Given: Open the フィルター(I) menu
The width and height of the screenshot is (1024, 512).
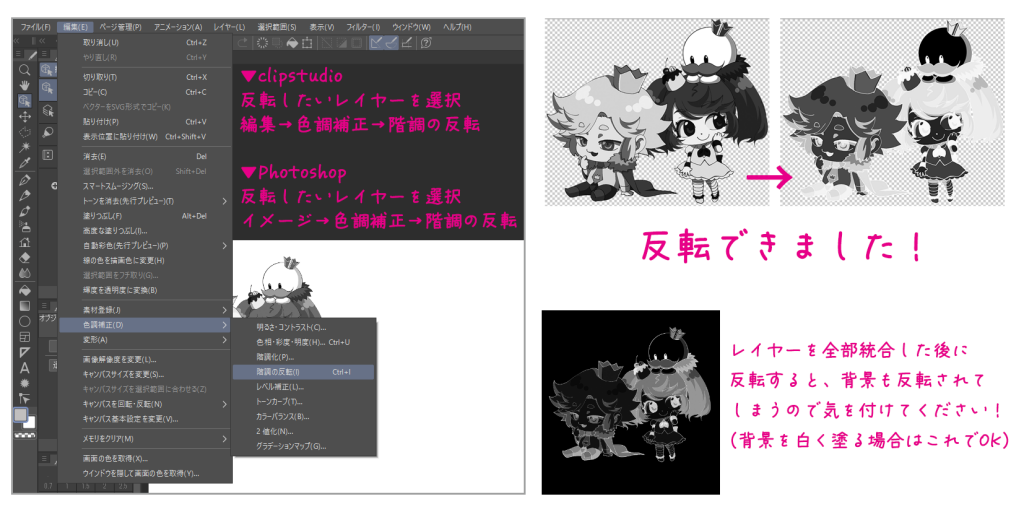Looking at the screenshot, I should click(x=364, y=26).
